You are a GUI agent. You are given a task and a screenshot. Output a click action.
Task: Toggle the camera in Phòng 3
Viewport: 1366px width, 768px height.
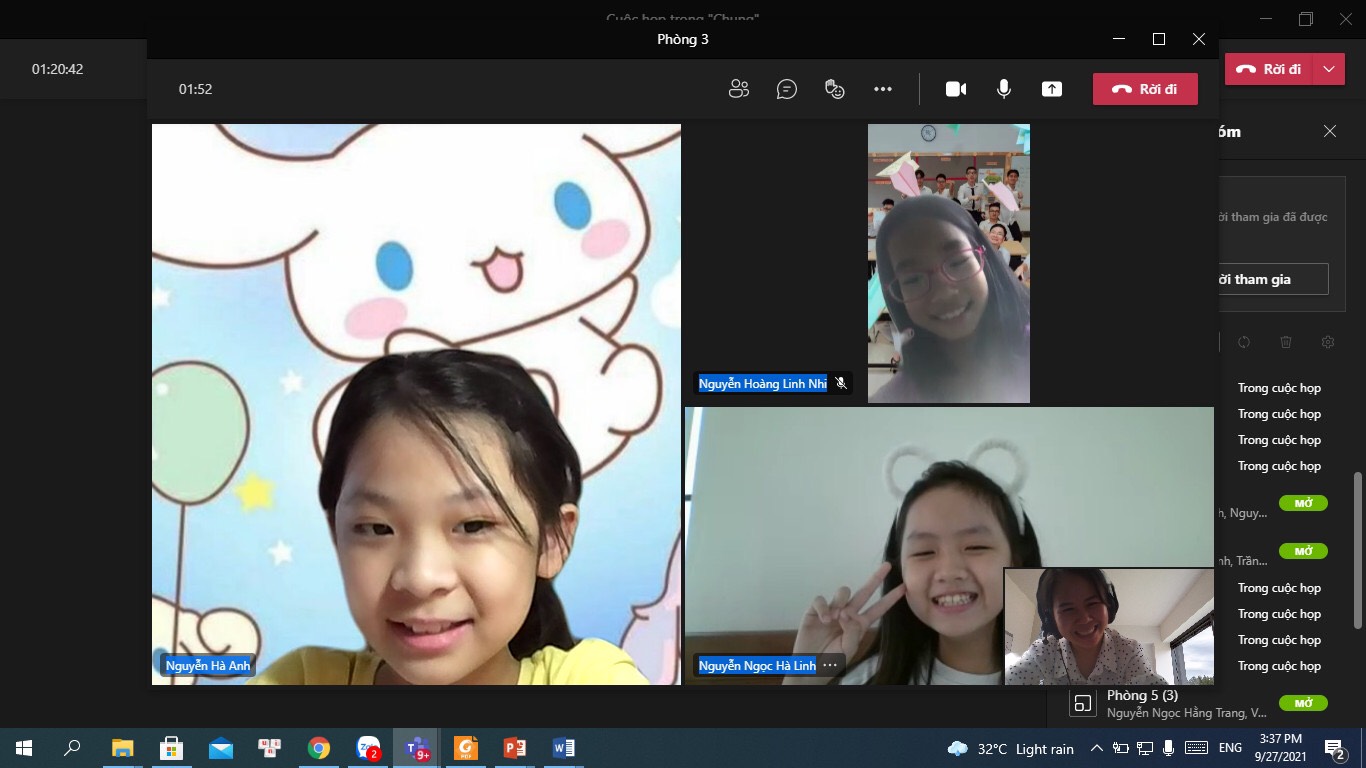pos(956,89)
